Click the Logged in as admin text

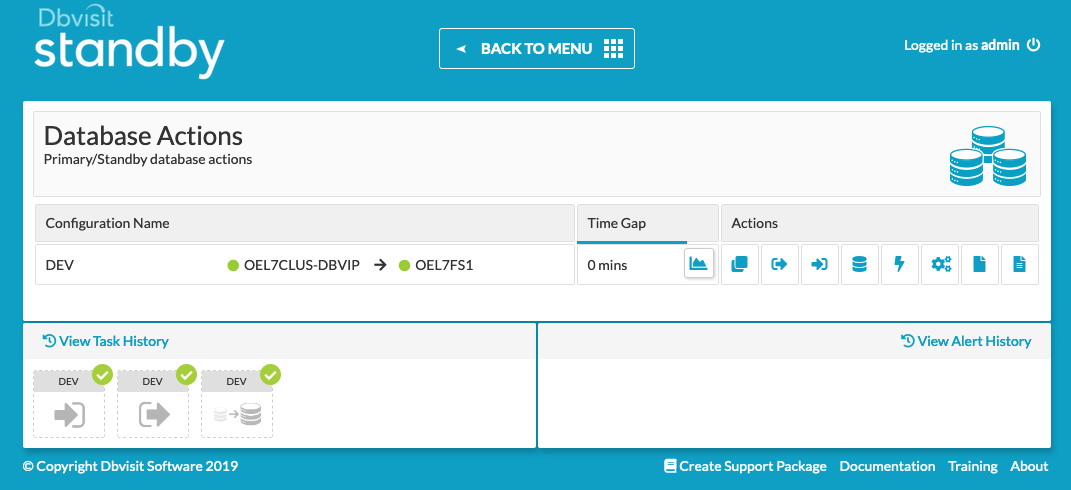click(962, 45)
